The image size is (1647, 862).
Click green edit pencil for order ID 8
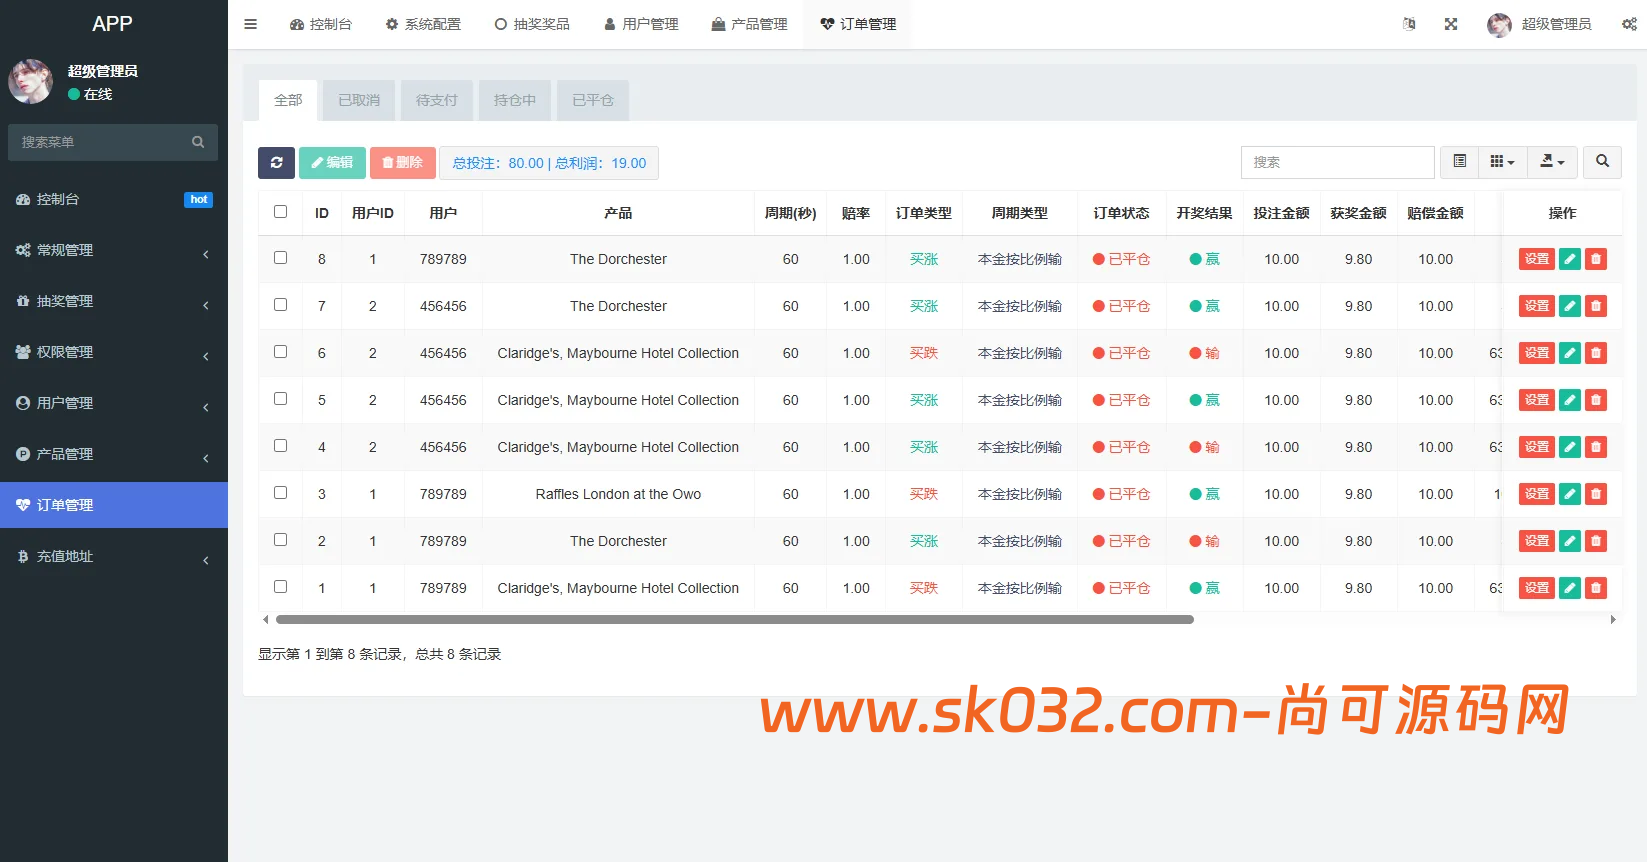tap(1570, 259)
